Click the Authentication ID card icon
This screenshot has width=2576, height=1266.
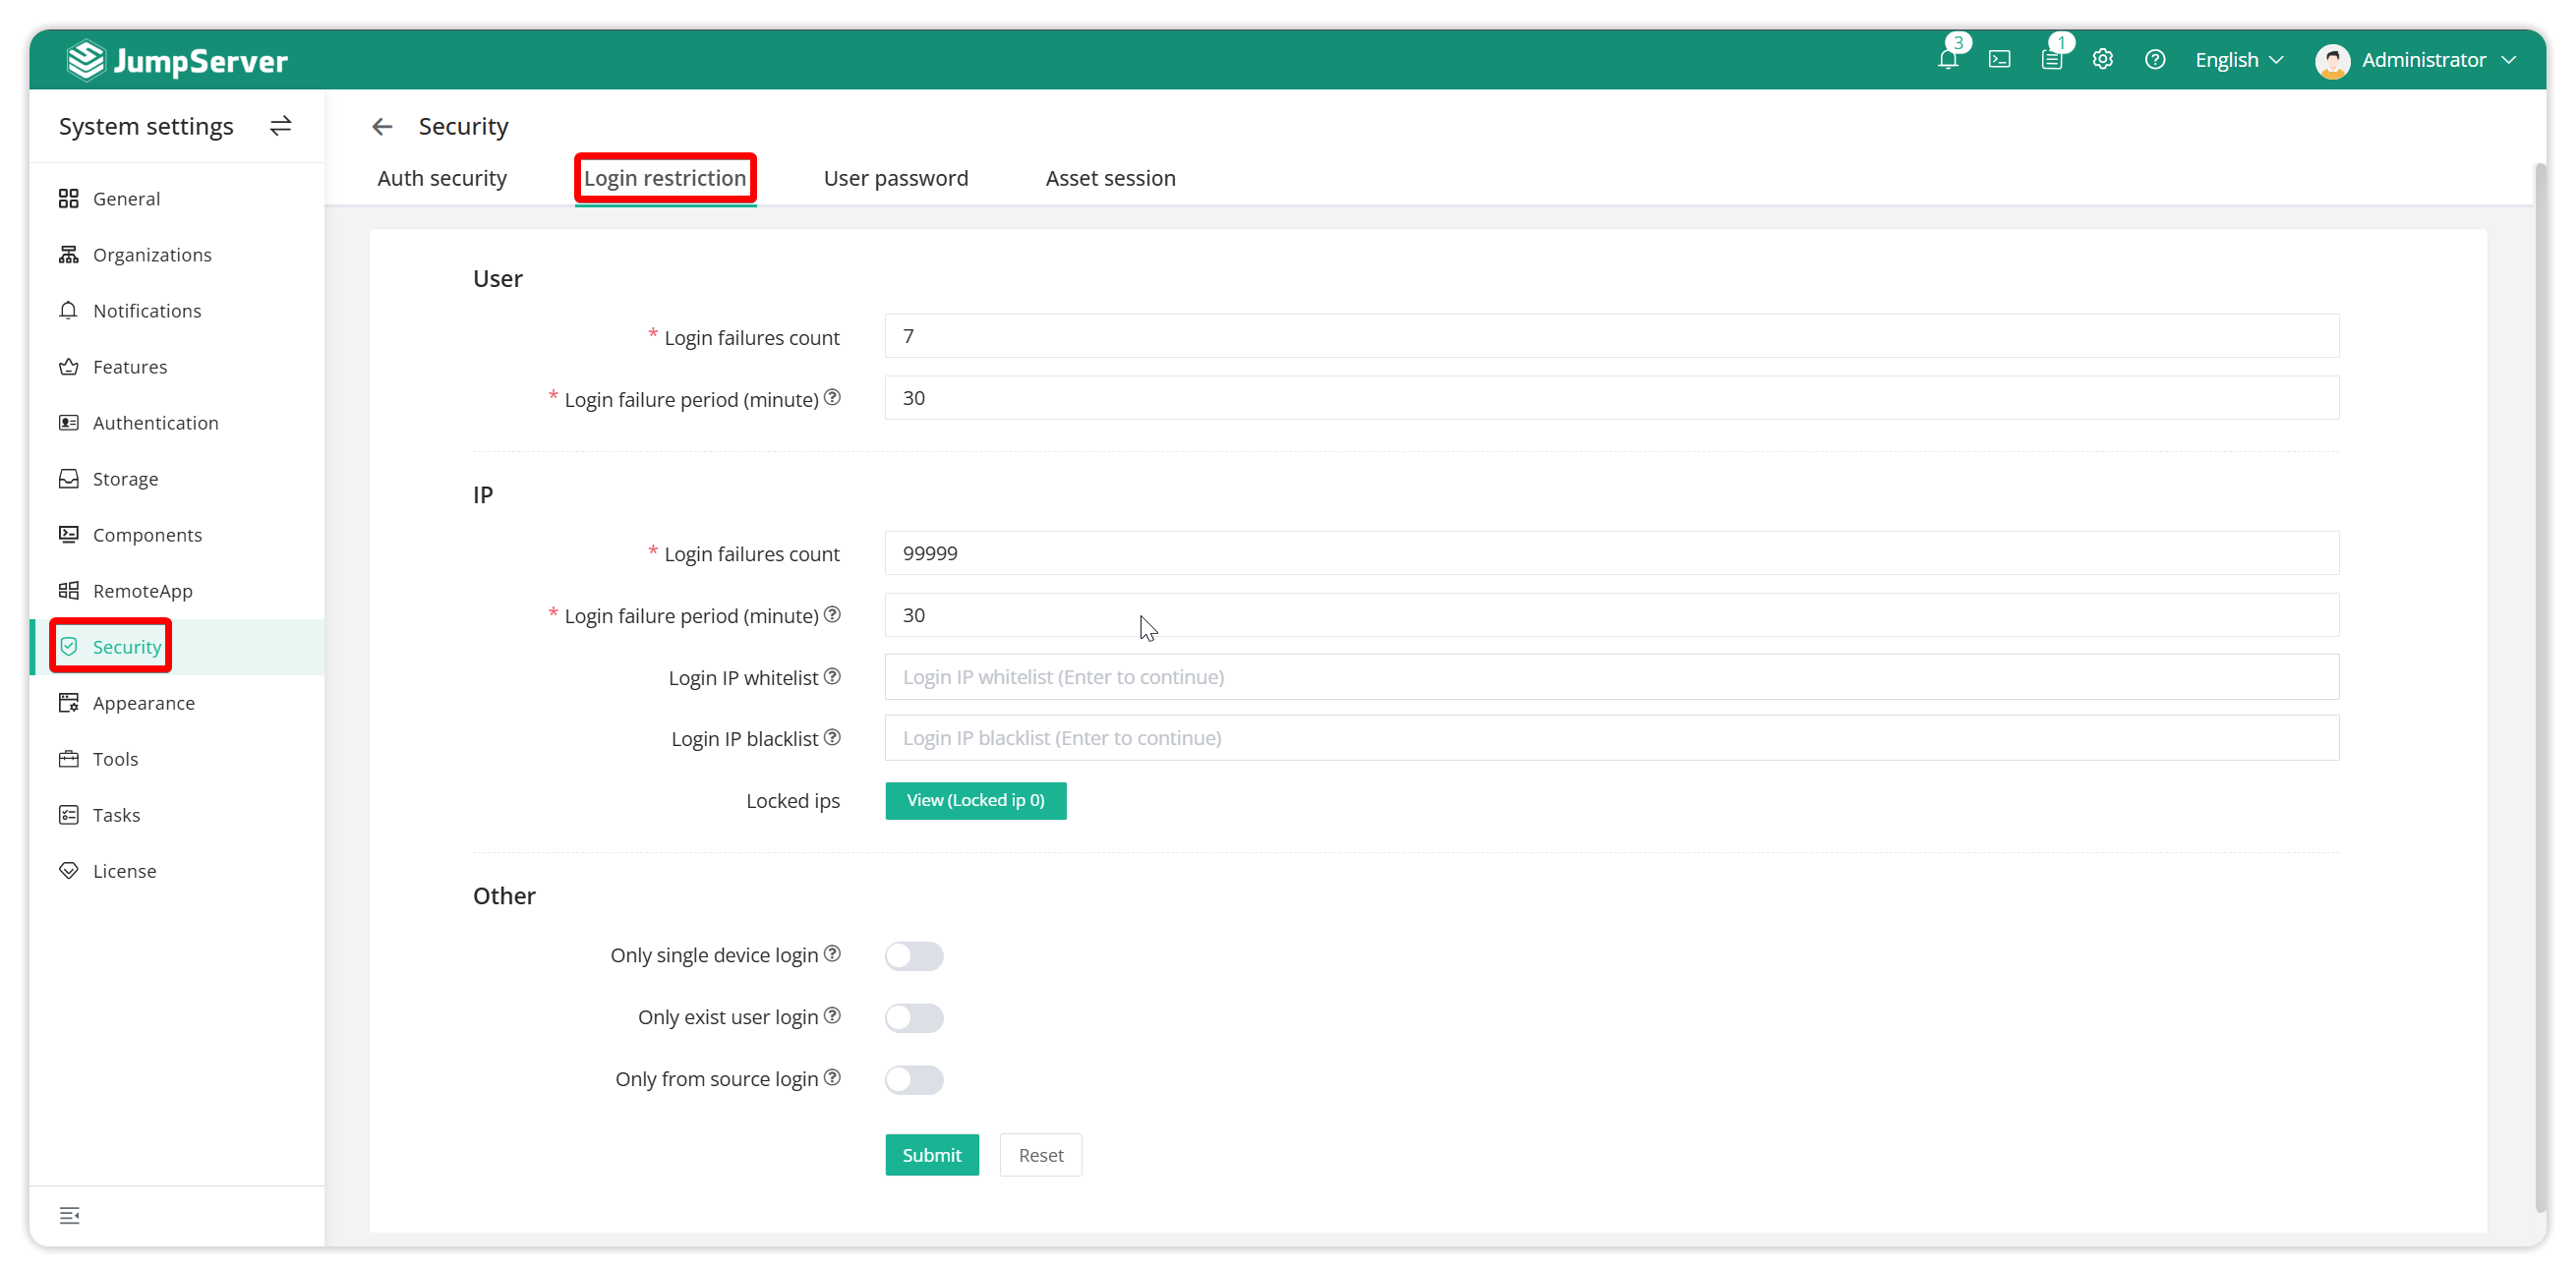point(68,422)
